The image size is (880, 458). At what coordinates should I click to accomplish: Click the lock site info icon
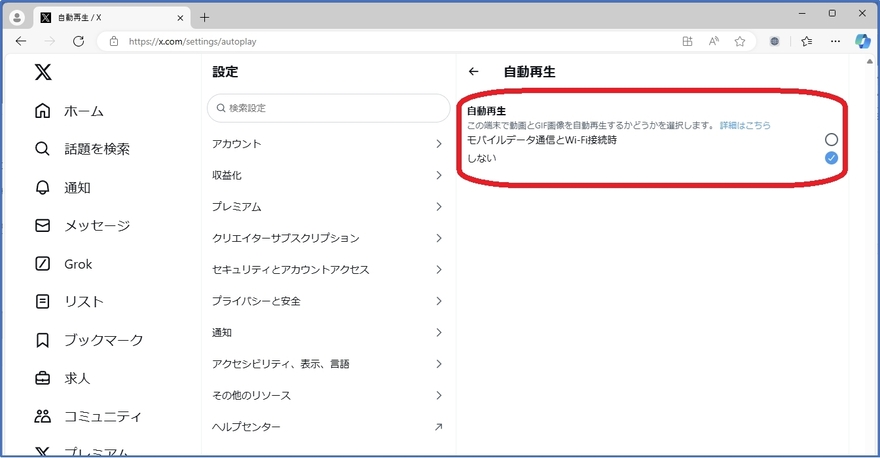[114, 41]
